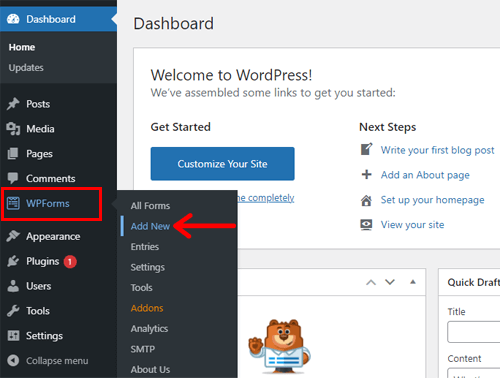Click the Dashboard gauge icon
Screen dimensions: 500x378
pyautogui.click(x=13, y=19)
